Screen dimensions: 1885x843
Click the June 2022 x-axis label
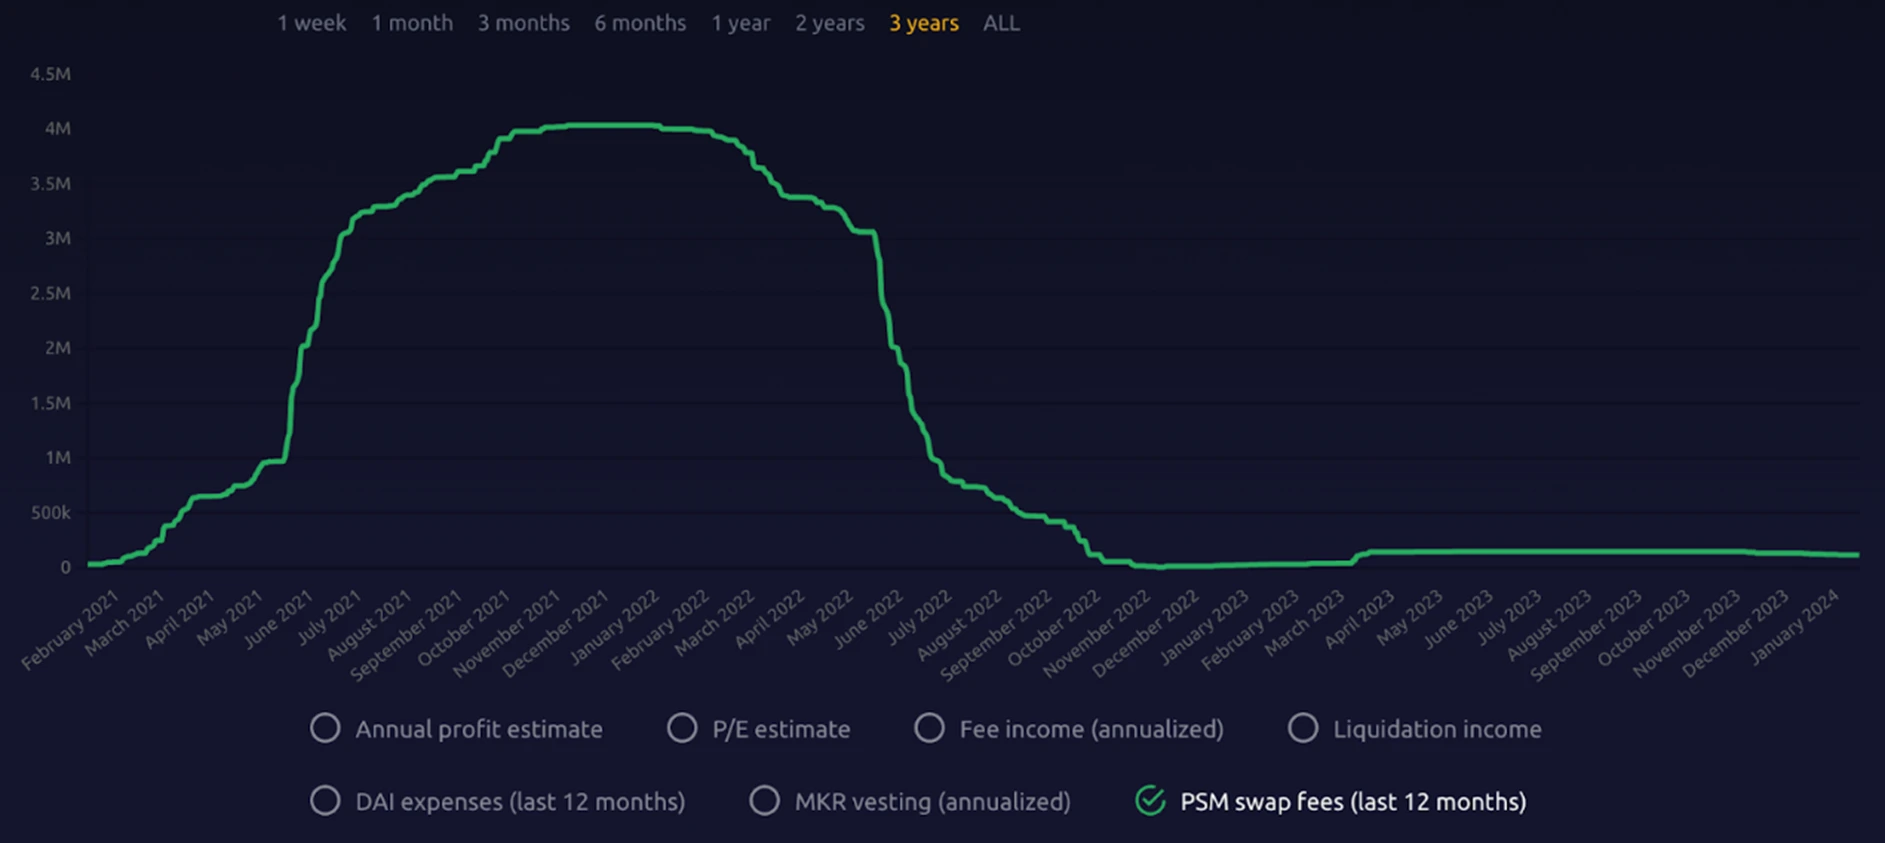tap(871, 618)
